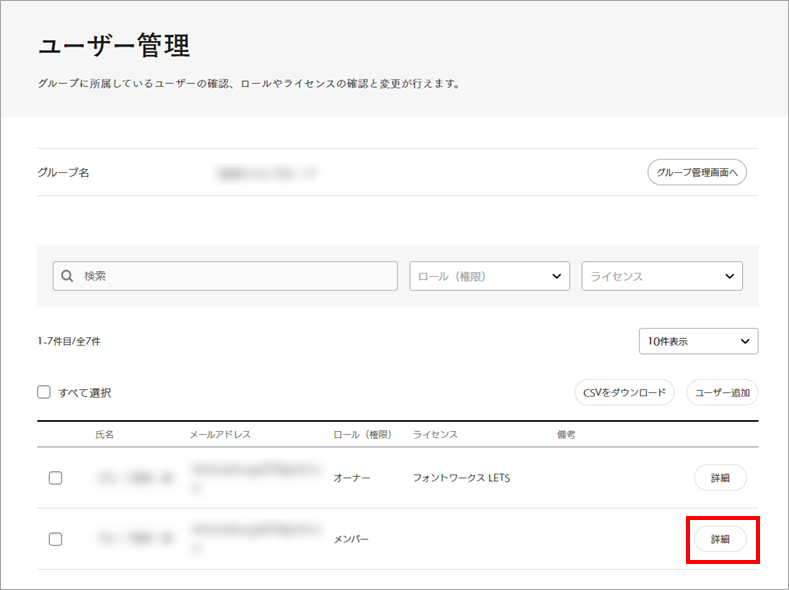
Task: Click the フォントワークス LETS license cell
Action: [461, 478]
